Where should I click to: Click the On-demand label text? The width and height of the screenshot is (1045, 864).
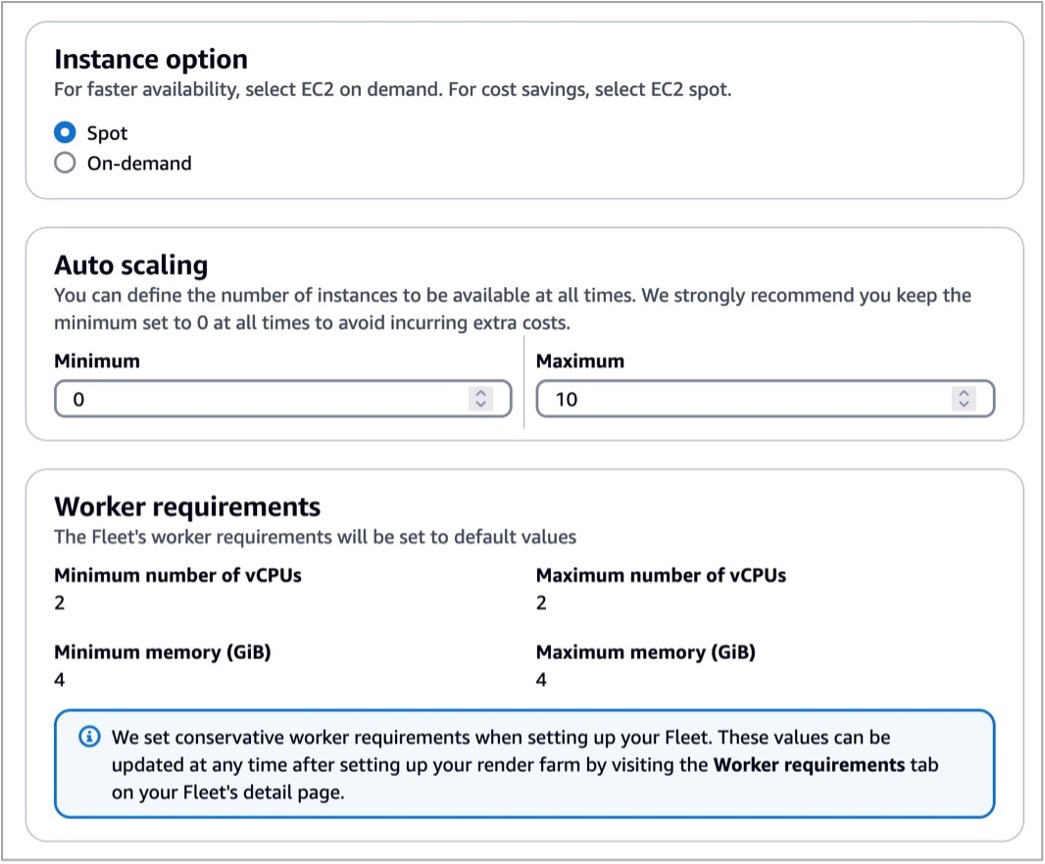pyautogui.click(x=139, y=163)
